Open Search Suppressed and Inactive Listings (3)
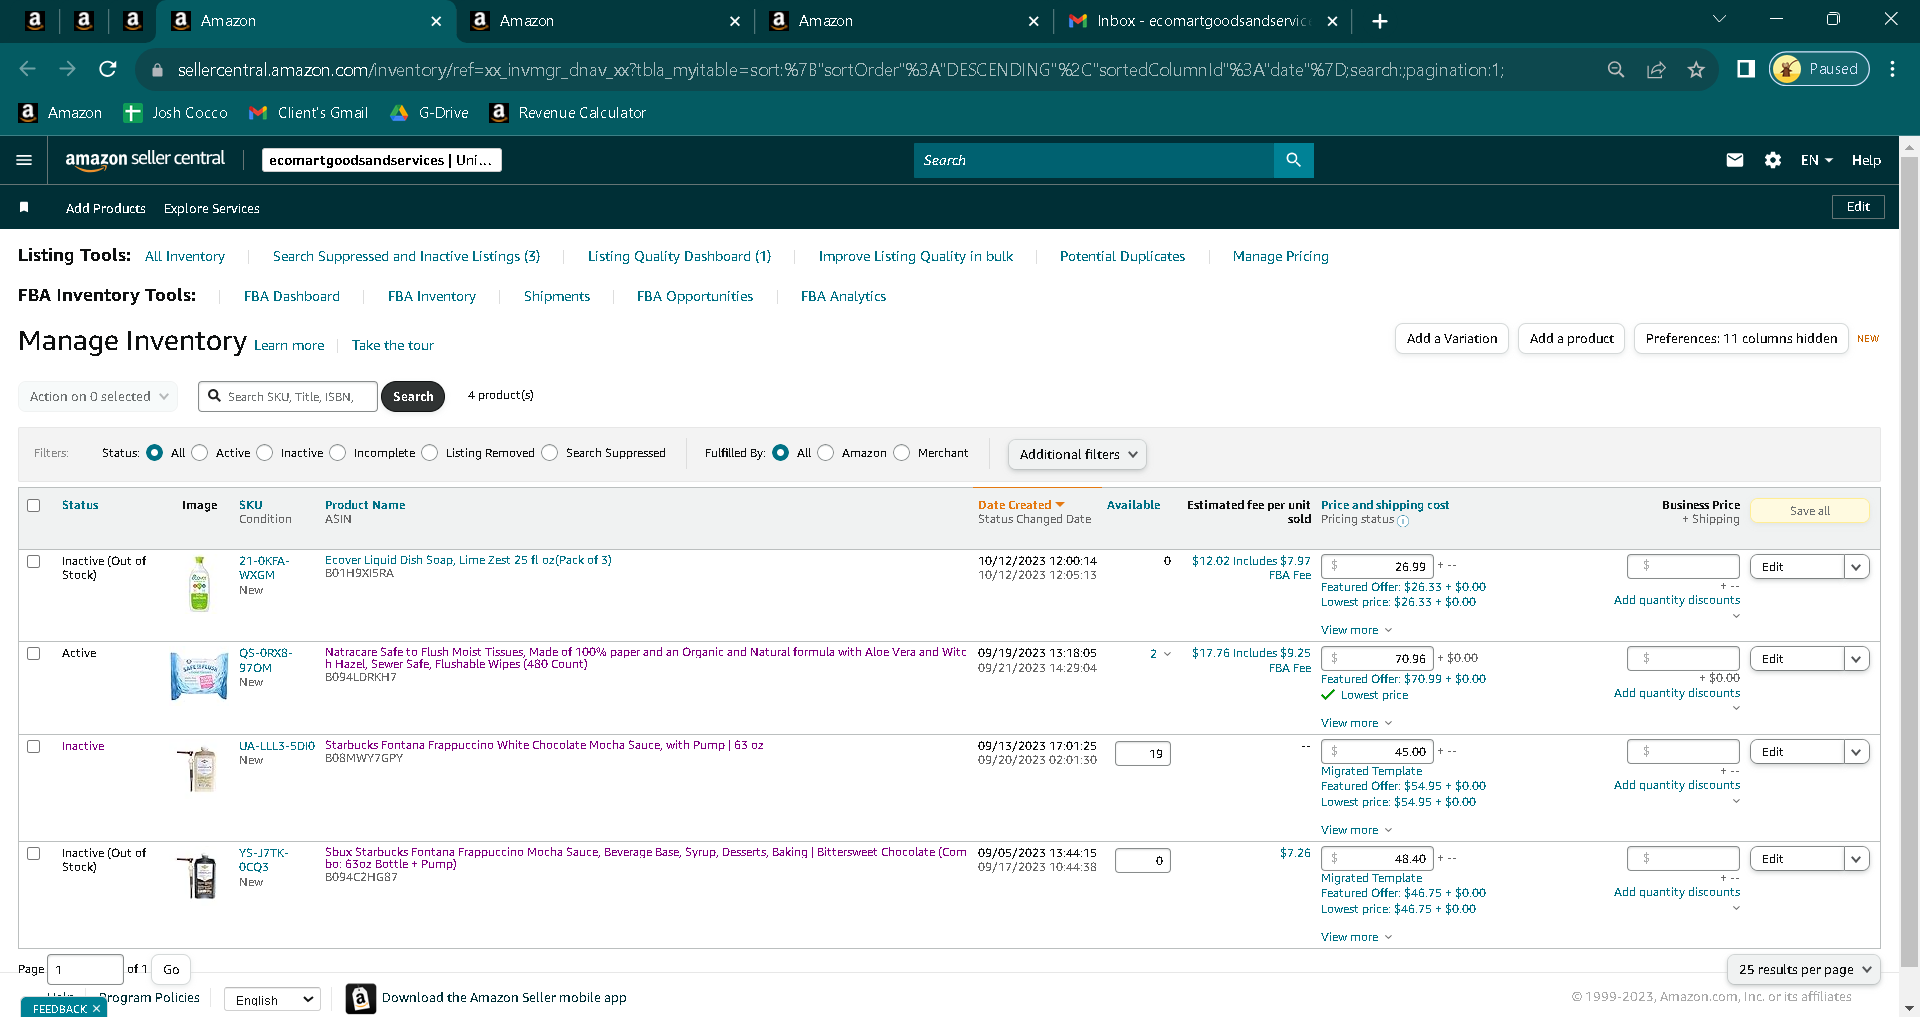Image resolution: width=1920 pixels, height=1017 pixels. point(406,257)
